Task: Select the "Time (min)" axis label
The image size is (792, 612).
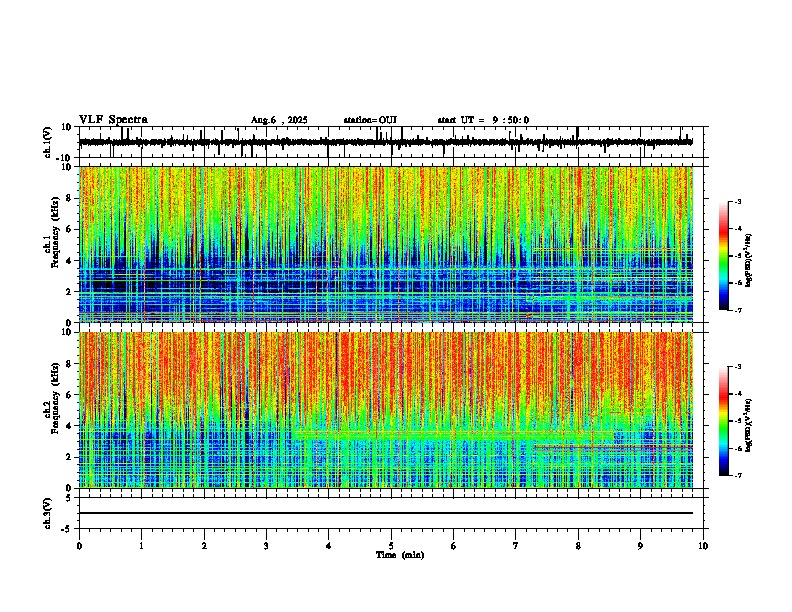Action: tap(400, 555)
